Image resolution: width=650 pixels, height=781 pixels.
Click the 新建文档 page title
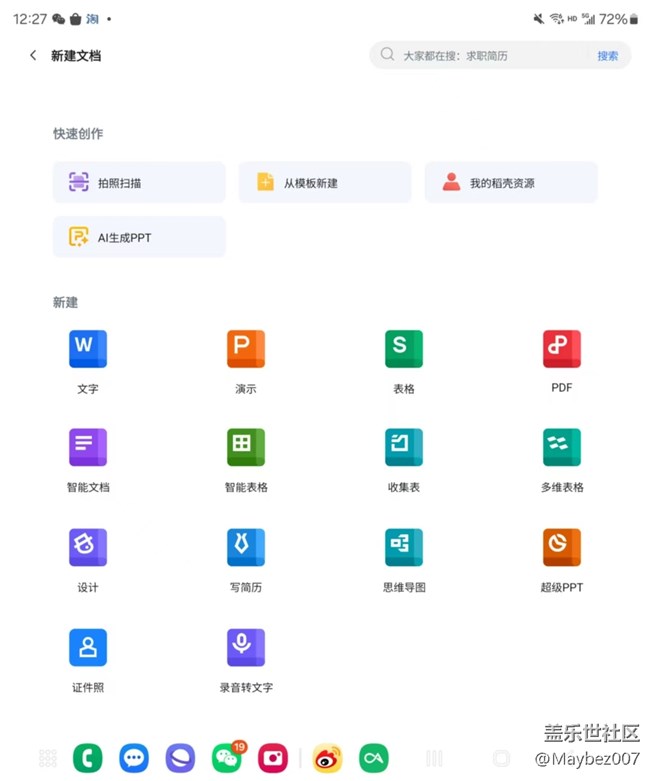click(x=76, y=56)
